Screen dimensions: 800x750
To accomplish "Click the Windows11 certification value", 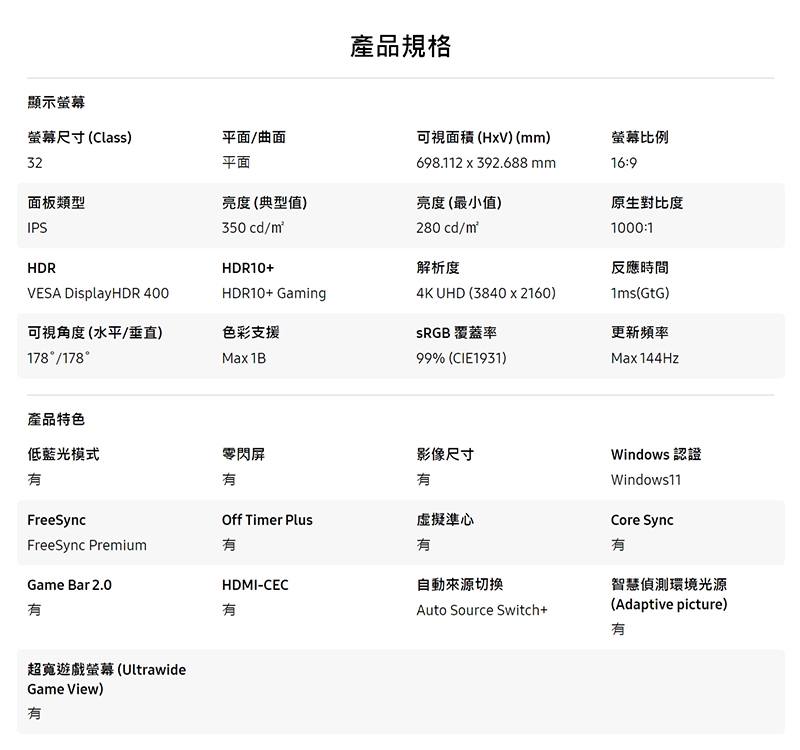I will 645,480.
